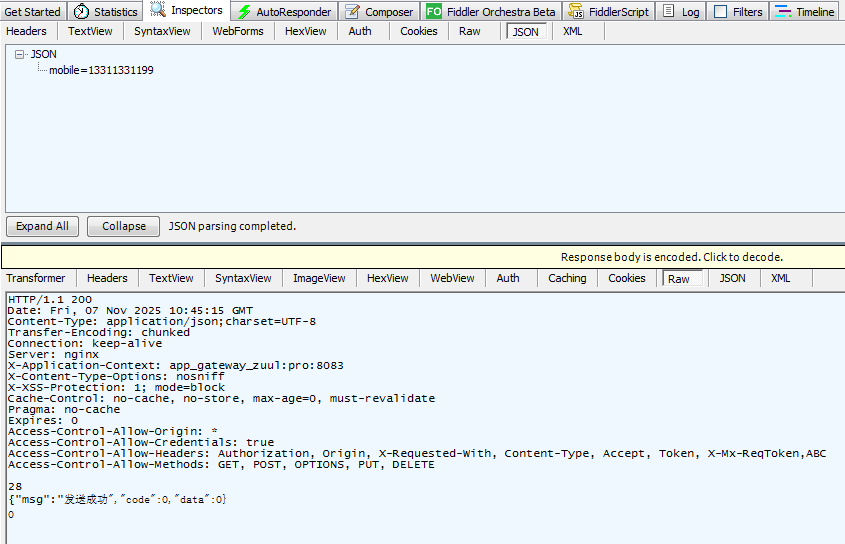Open the response Transformer tab
The image size is (845, 544).
[x=36, y=278]
